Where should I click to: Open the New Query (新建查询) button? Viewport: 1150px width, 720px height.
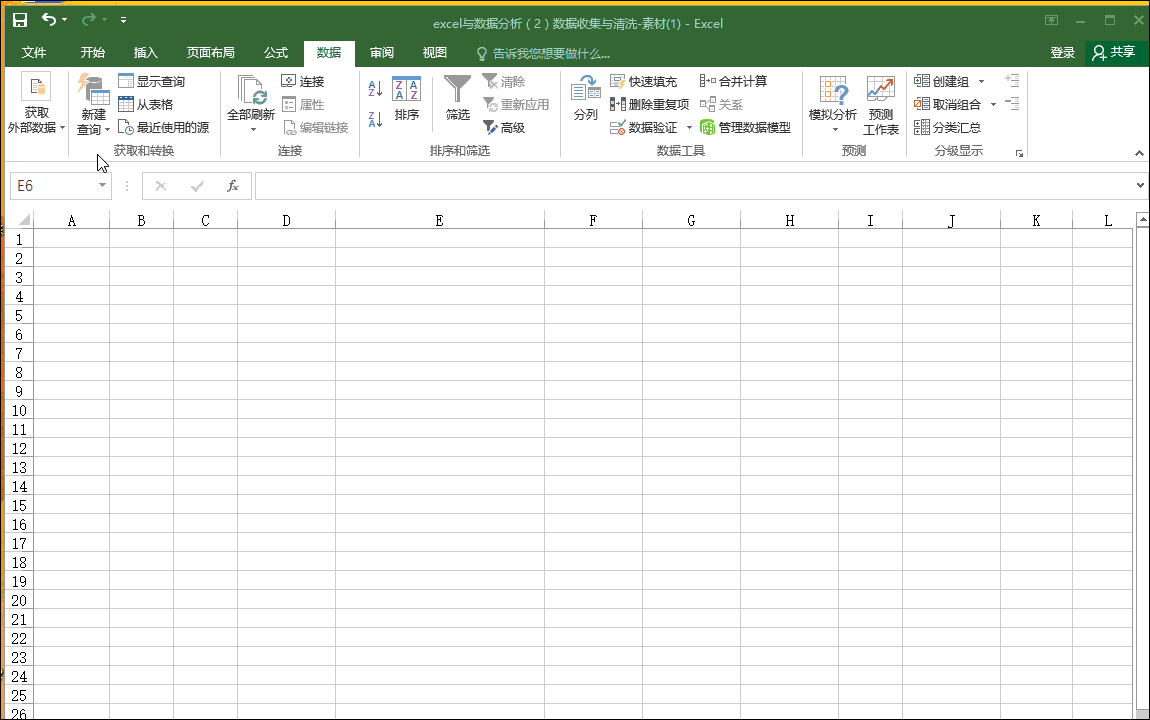coord(94,104)
